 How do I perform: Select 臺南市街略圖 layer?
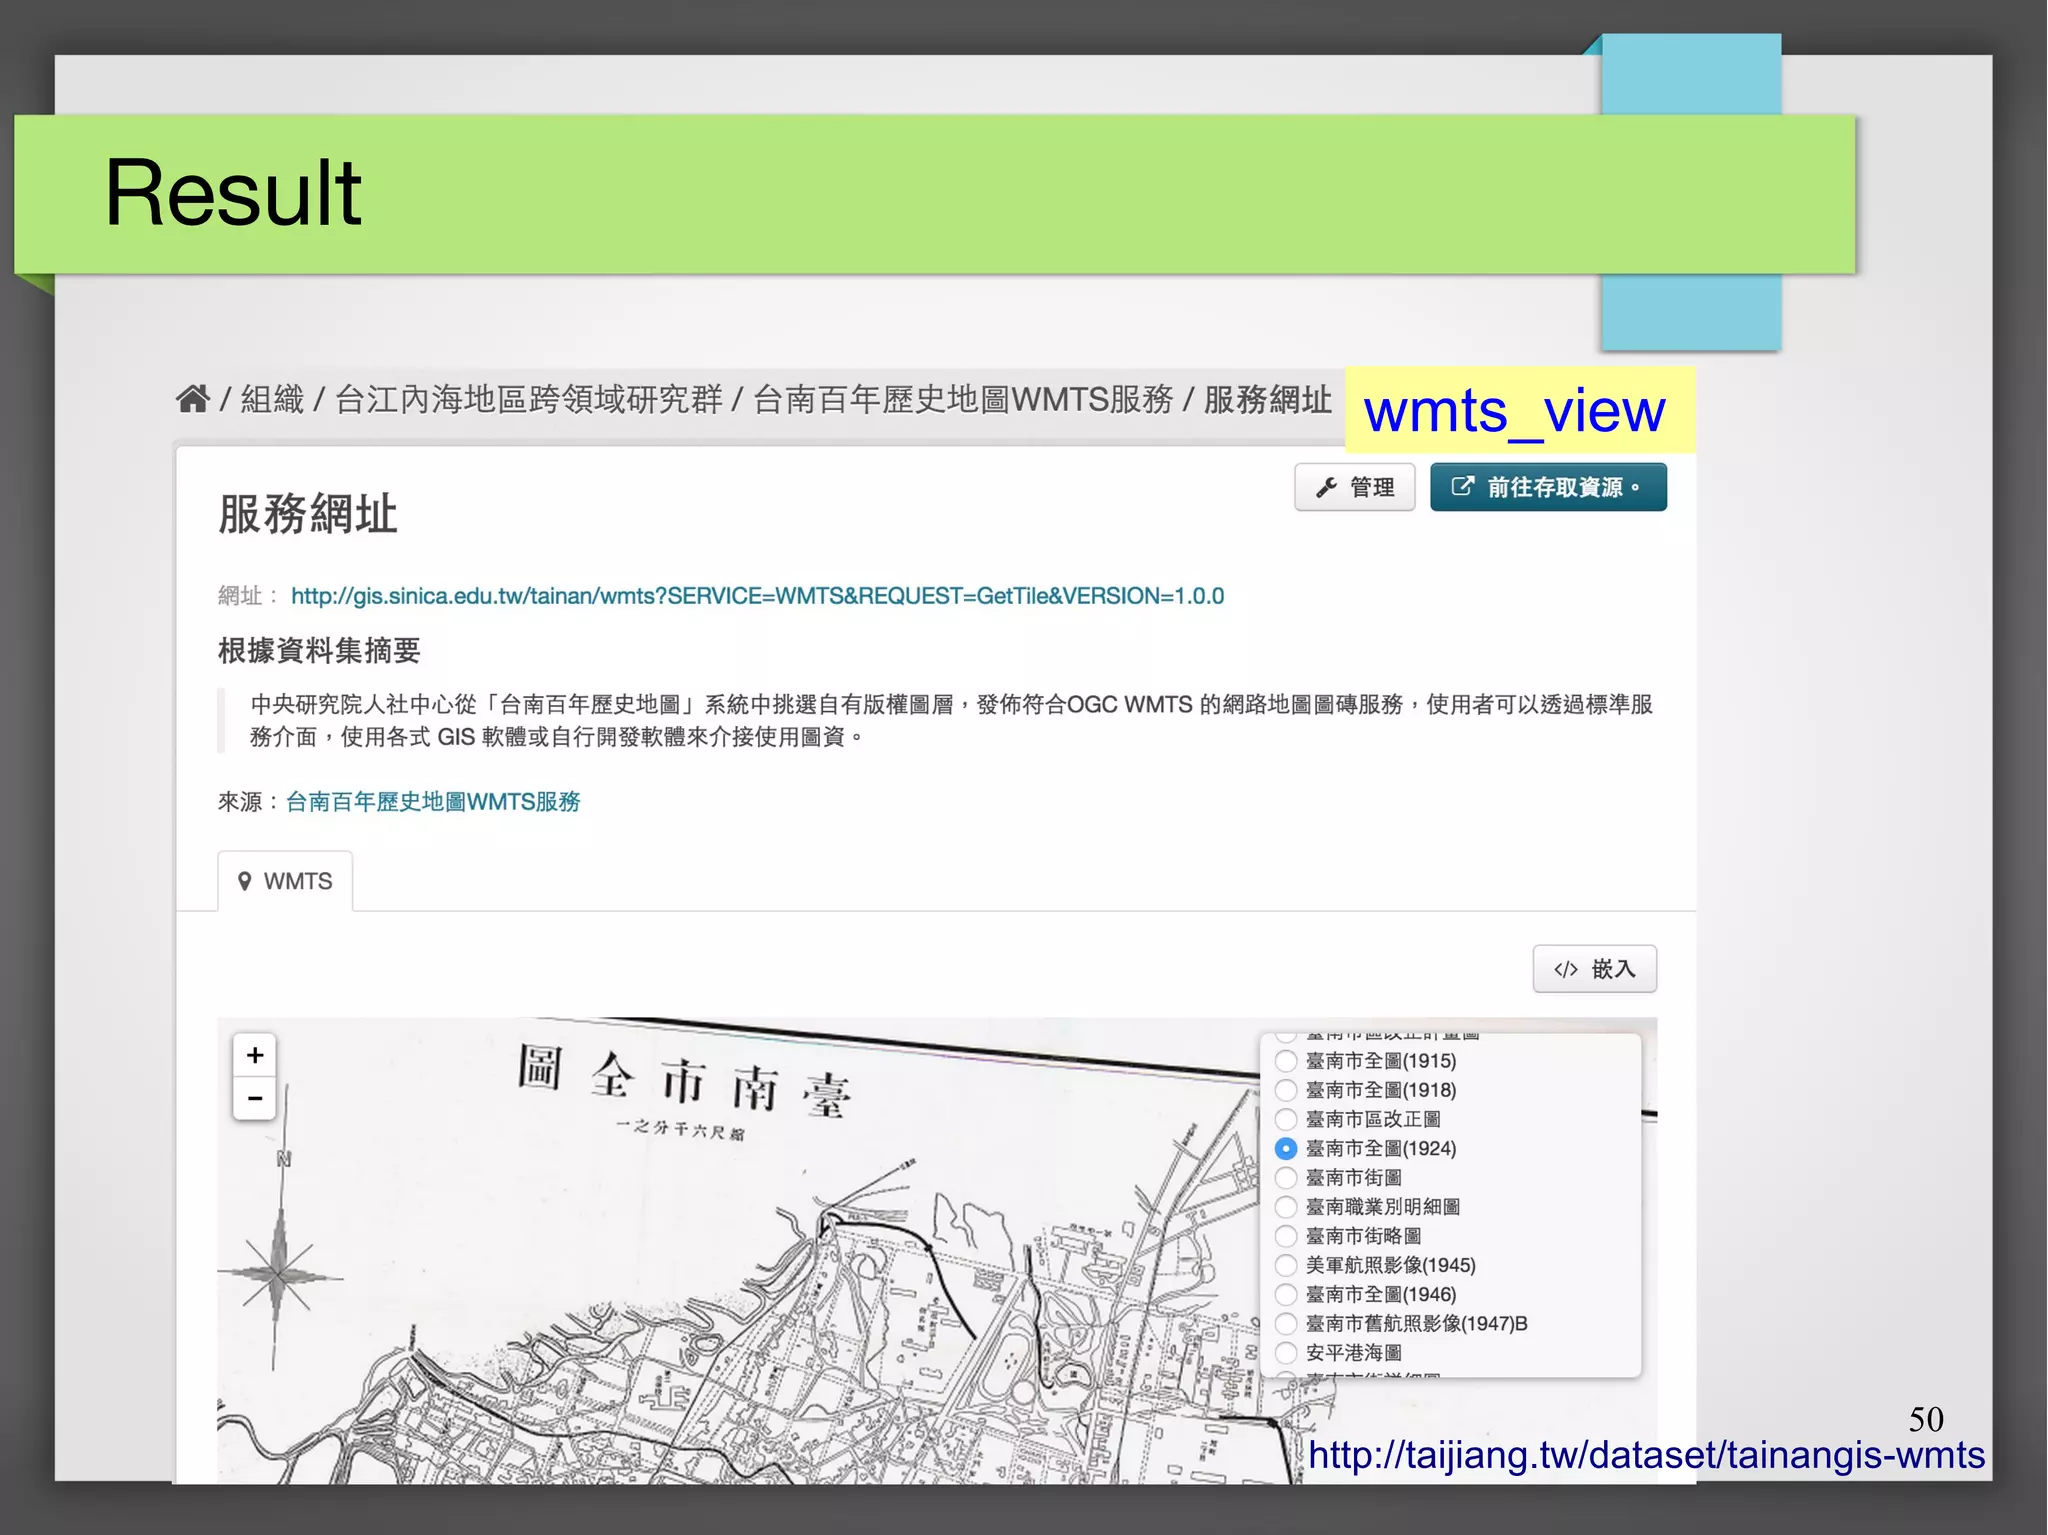coord(1286,1236)
